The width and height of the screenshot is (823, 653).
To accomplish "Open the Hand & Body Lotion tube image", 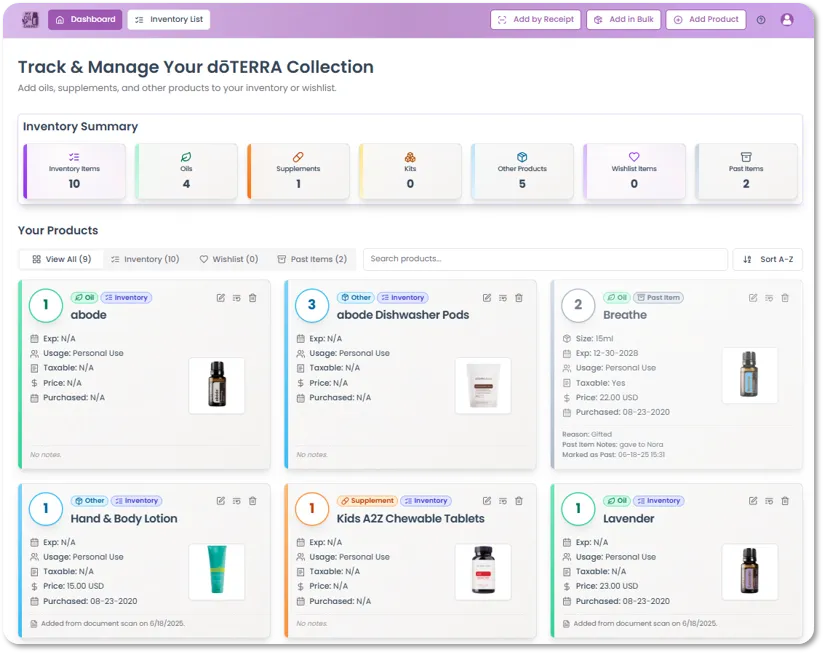I will 217,572.
